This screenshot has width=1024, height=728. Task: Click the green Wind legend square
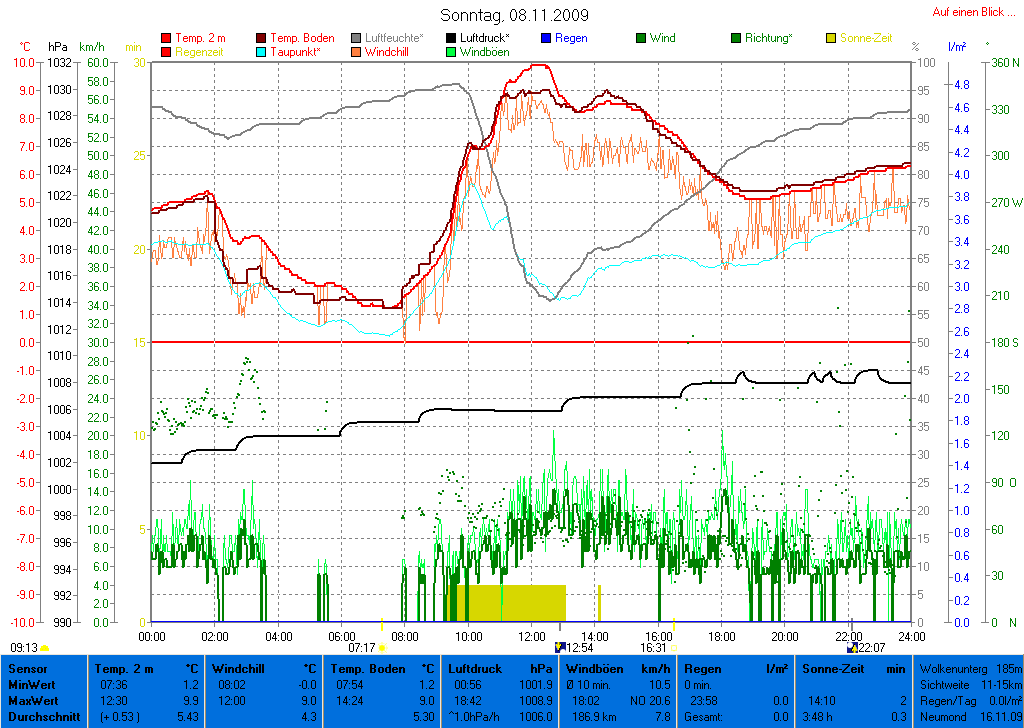641,38
